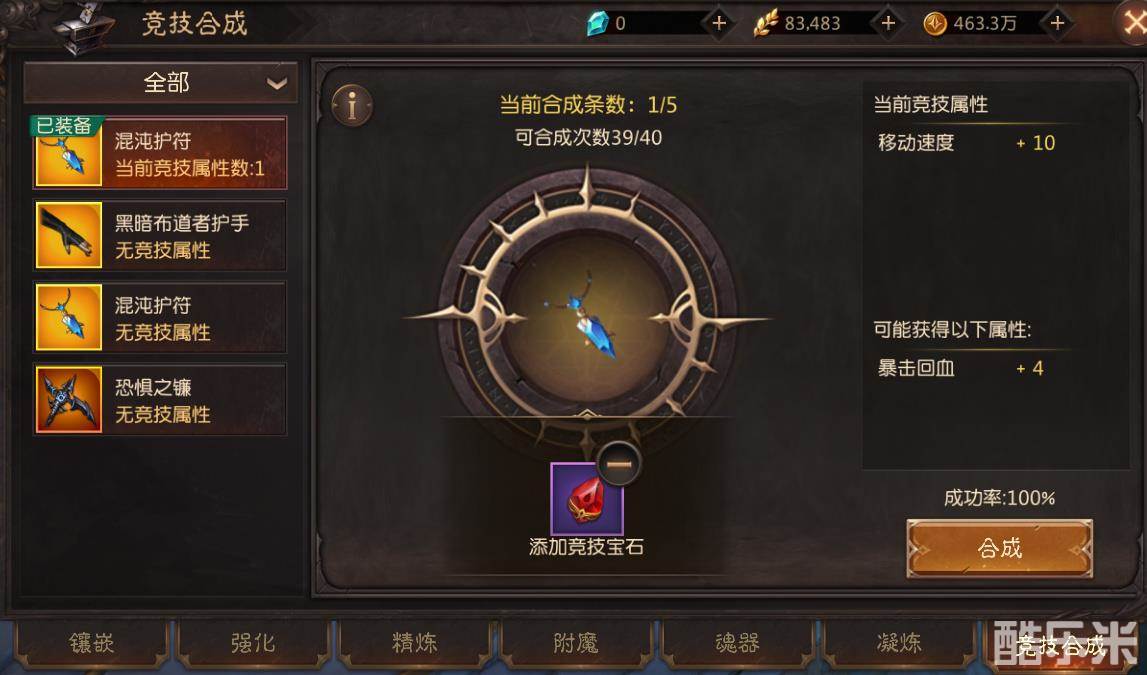Open the info icon in synthesis panel
The width and height of the screenshot is (1147, 675).
click(x=352, y=106)
